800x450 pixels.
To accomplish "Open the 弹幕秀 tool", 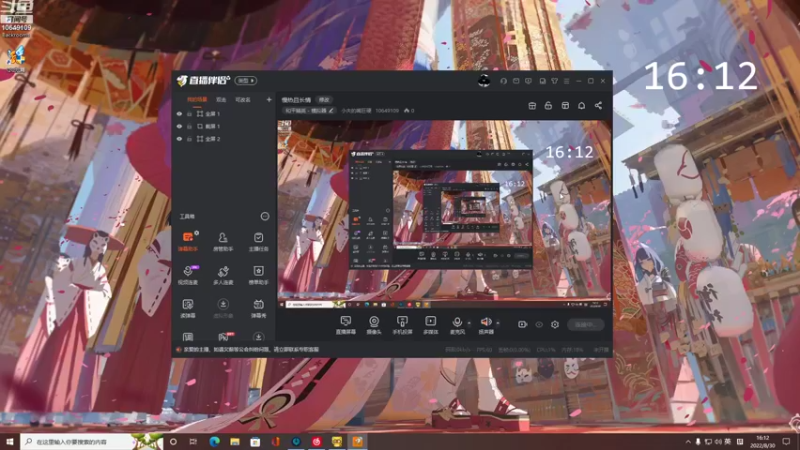I will click(x=258, y=308).
